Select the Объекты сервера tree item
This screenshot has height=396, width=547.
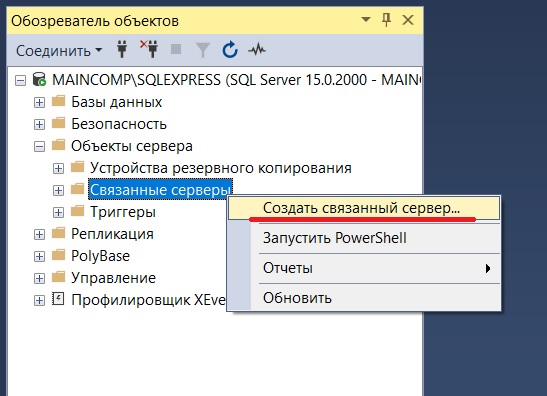point(132,146)
